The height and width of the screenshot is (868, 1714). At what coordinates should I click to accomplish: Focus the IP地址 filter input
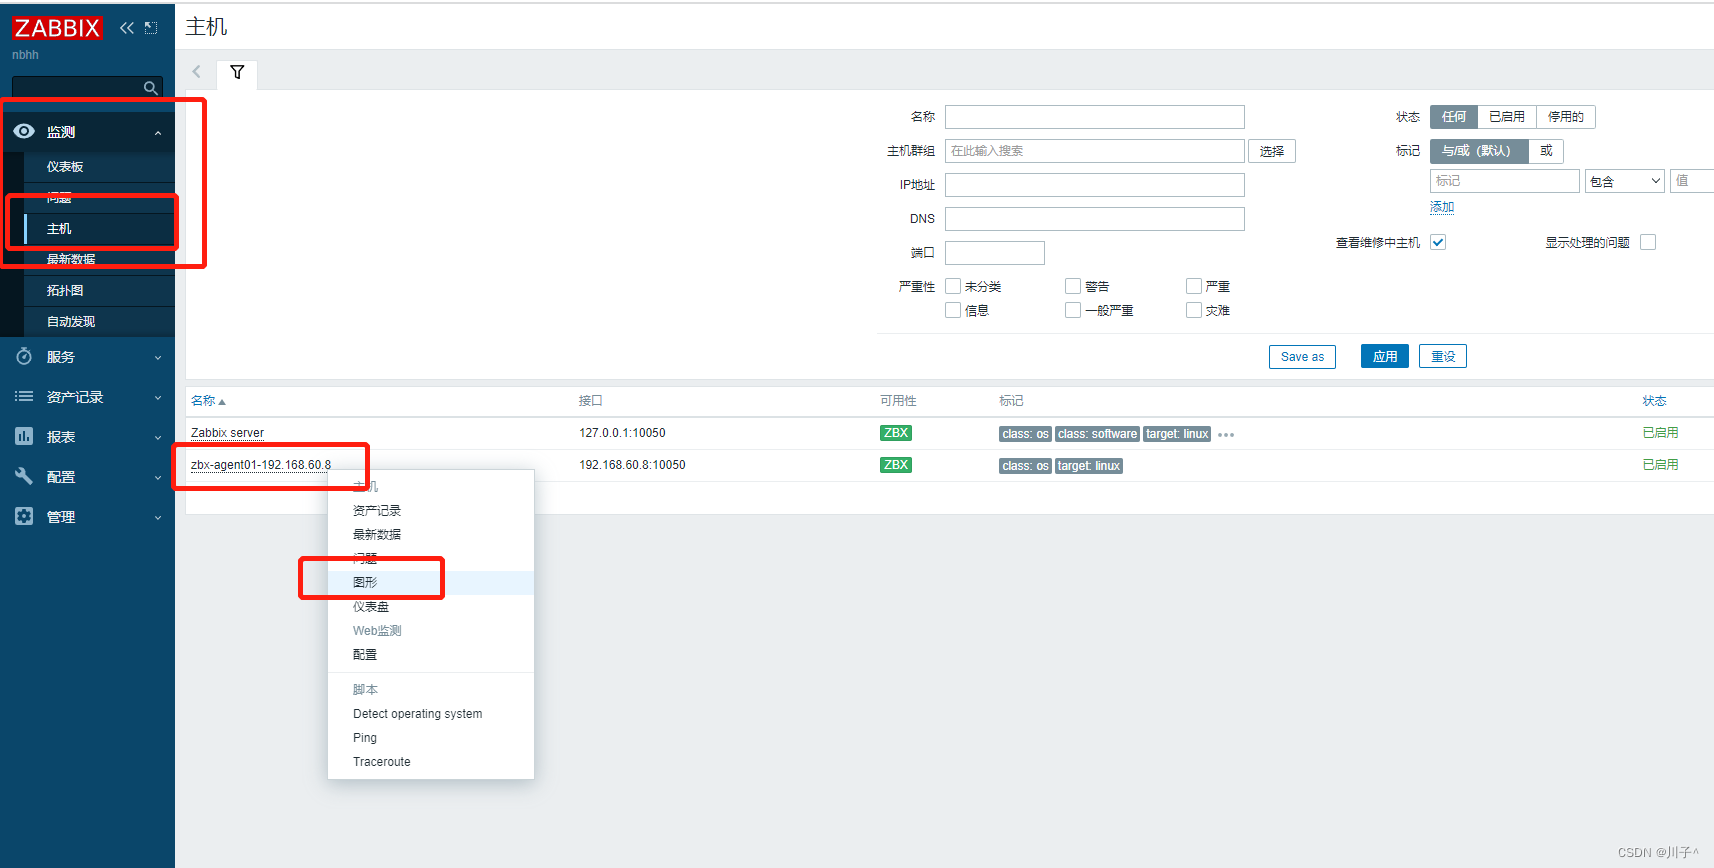1095,185
